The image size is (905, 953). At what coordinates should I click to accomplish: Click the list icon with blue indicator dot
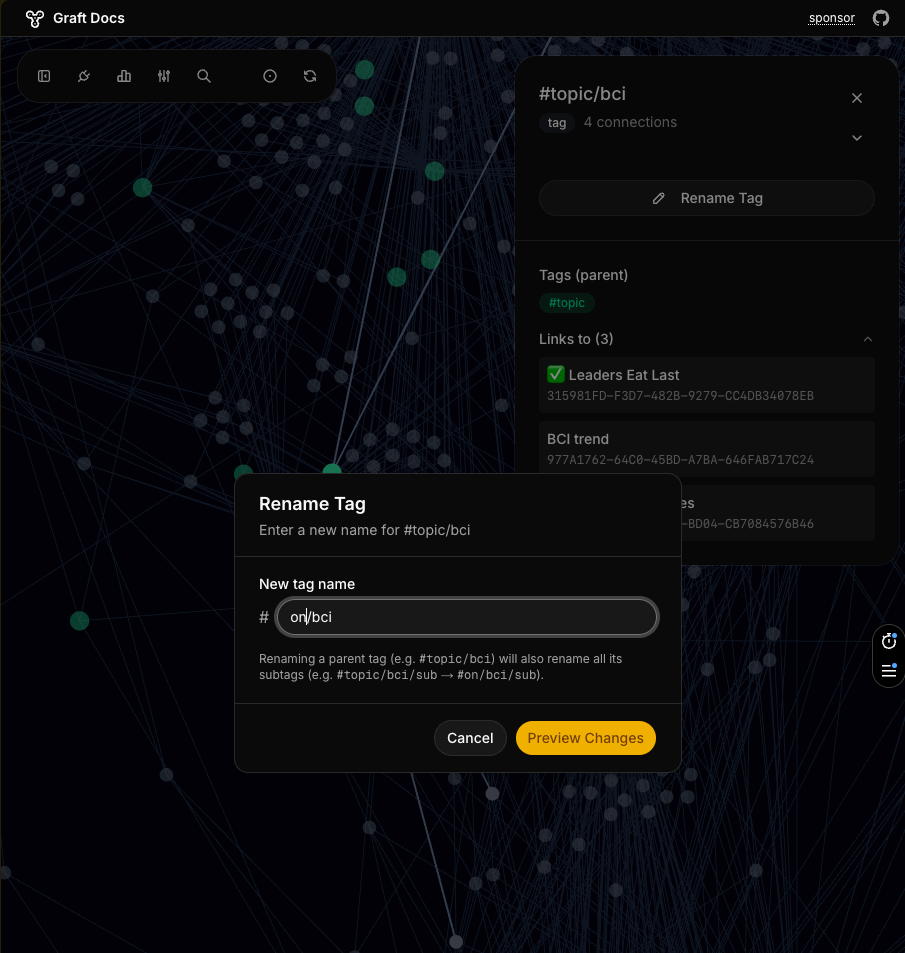(888, 671)
